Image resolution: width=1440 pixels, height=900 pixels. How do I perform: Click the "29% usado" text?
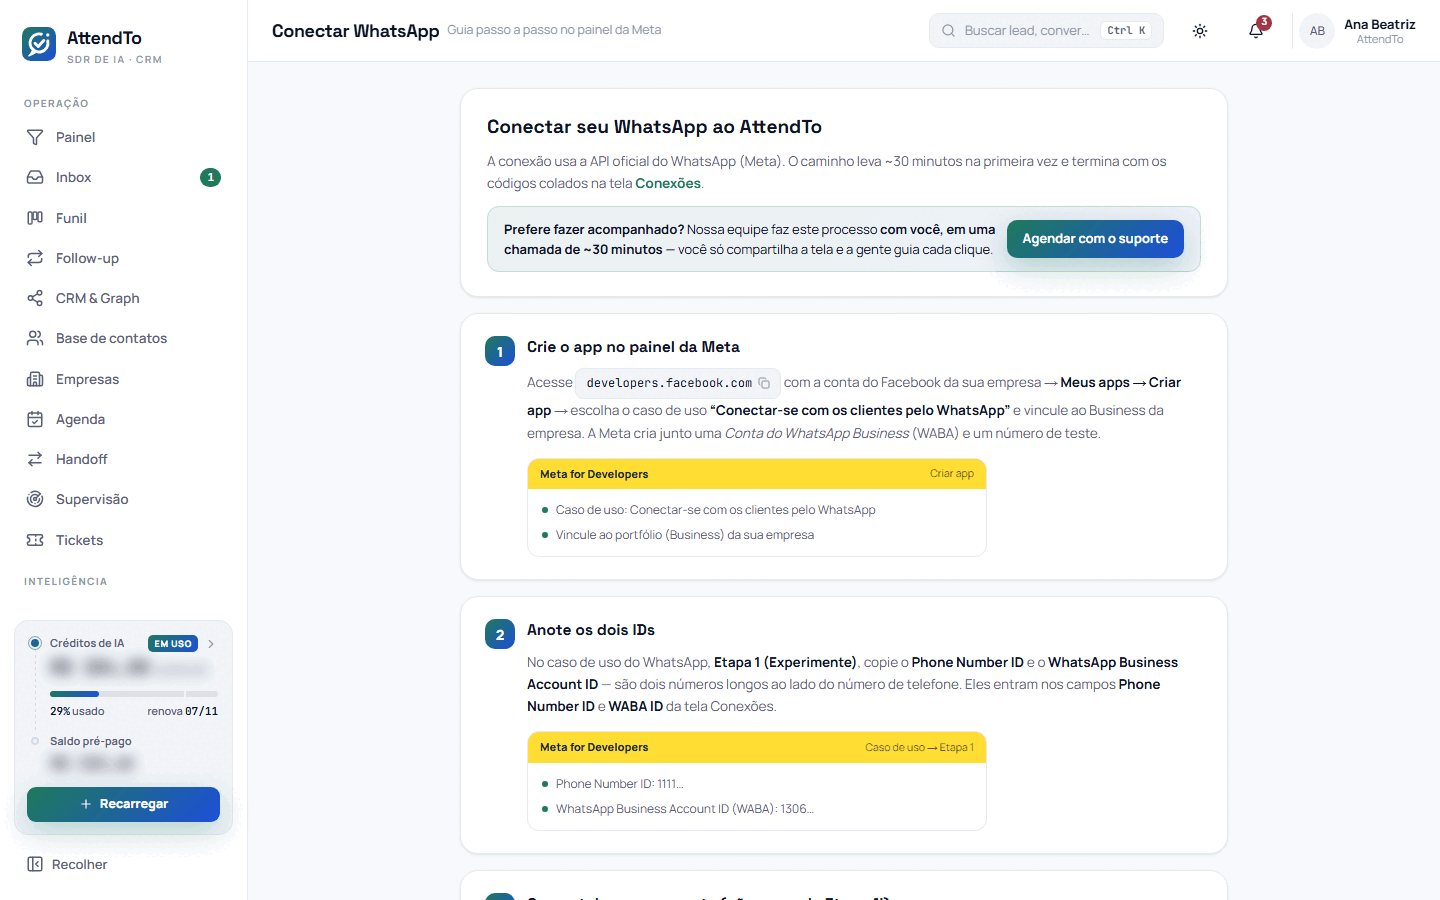tap(77, 711)
